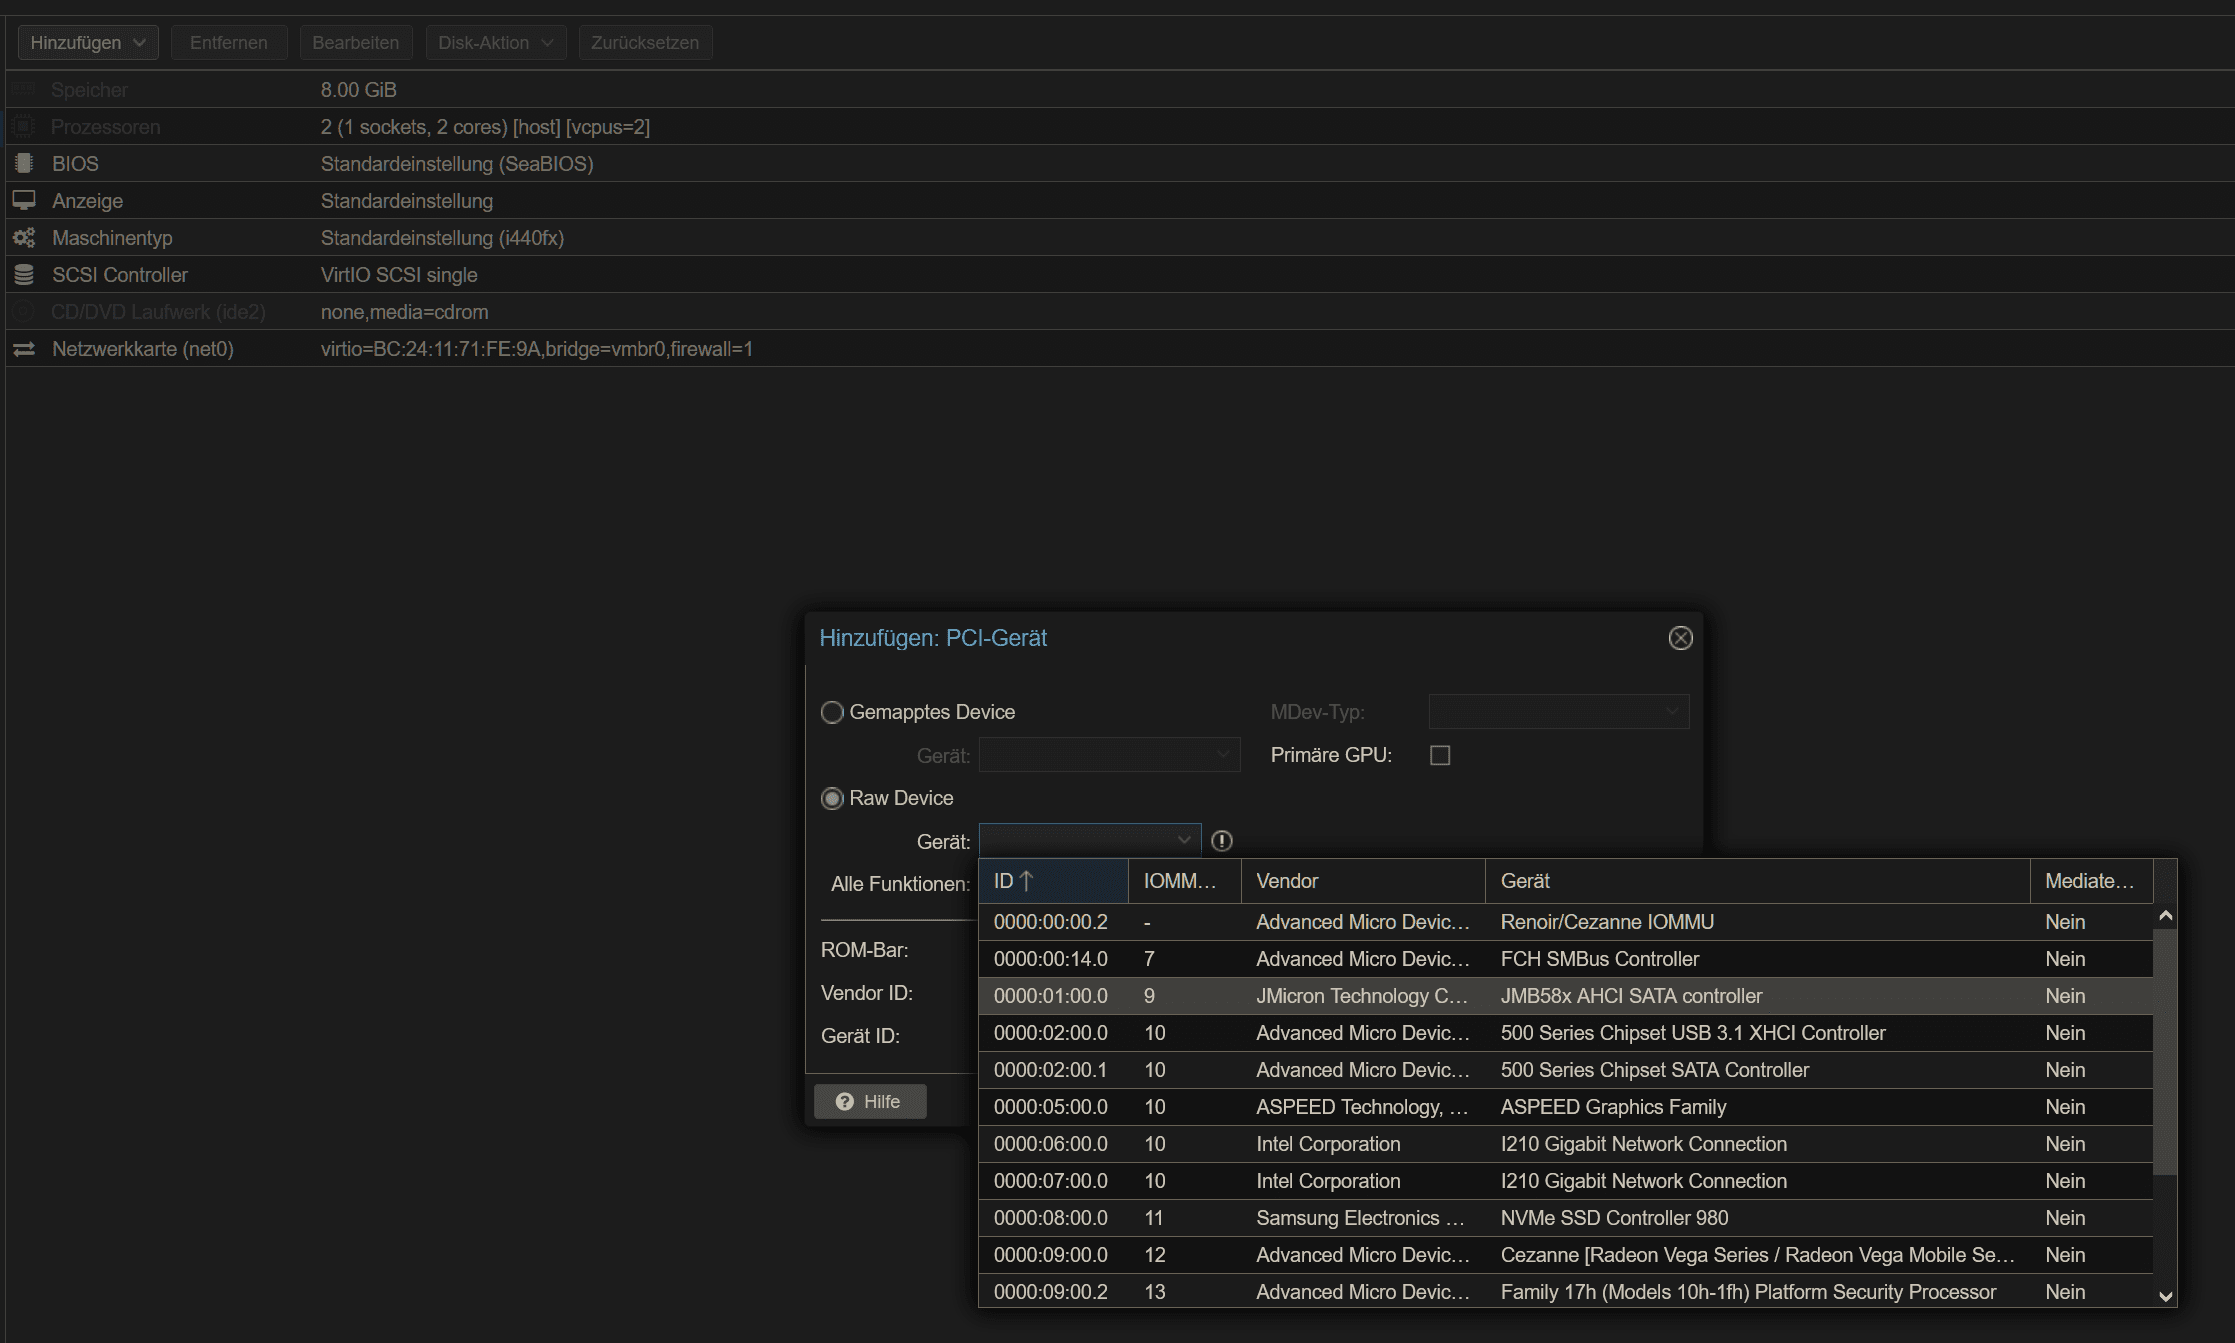Select the JMB58x AHCI SATA controller entry

[1630, 996]
